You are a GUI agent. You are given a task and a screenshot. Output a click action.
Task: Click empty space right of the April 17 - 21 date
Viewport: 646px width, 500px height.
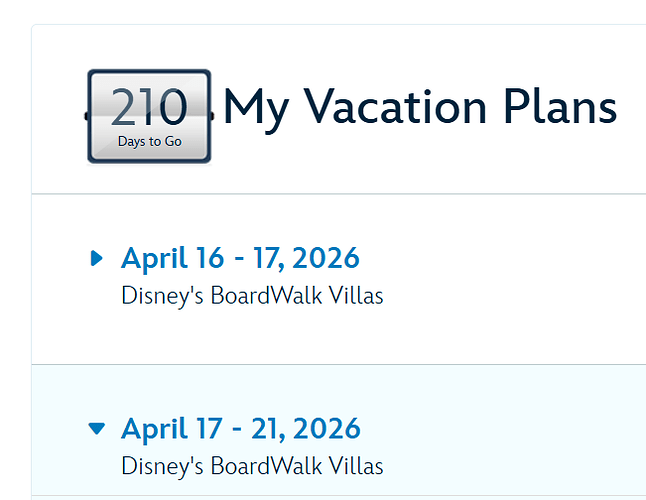500,429
